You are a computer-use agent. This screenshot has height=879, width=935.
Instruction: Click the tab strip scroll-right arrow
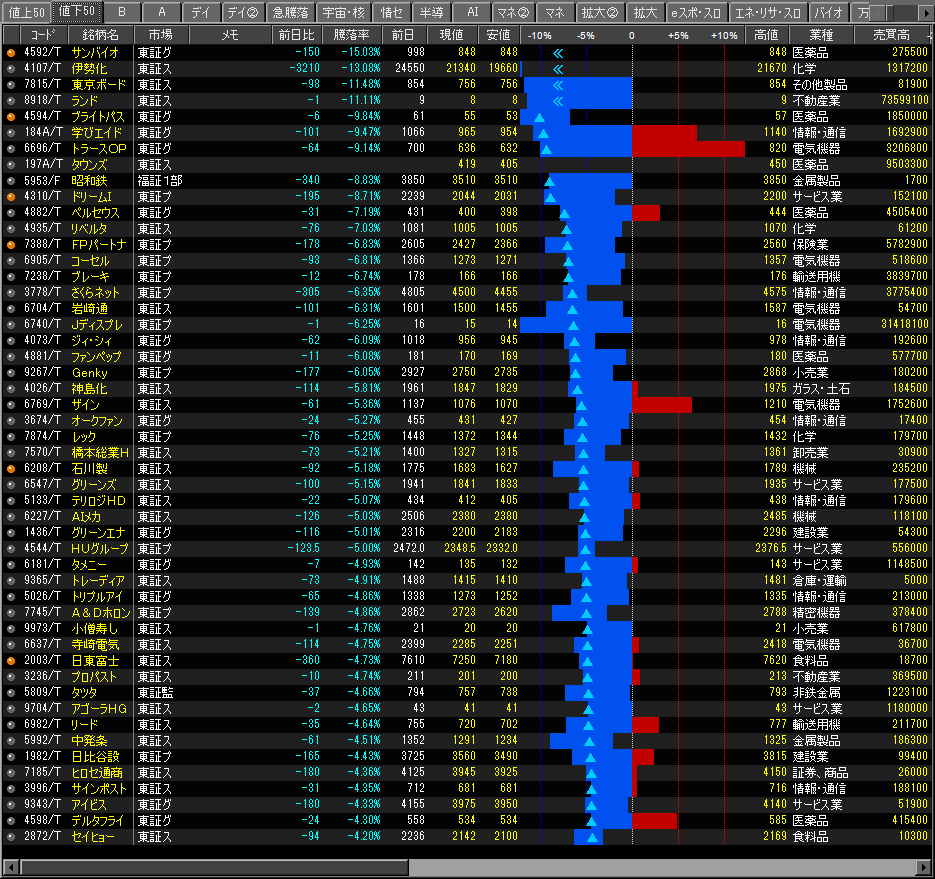pyautogui.click(x=925, y=13)
